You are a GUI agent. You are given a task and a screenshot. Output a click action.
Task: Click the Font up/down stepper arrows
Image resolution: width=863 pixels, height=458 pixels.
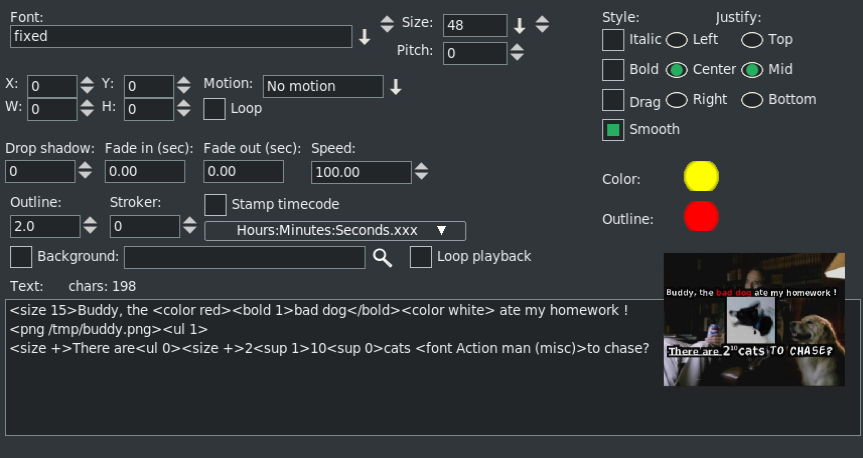[388, 24]
